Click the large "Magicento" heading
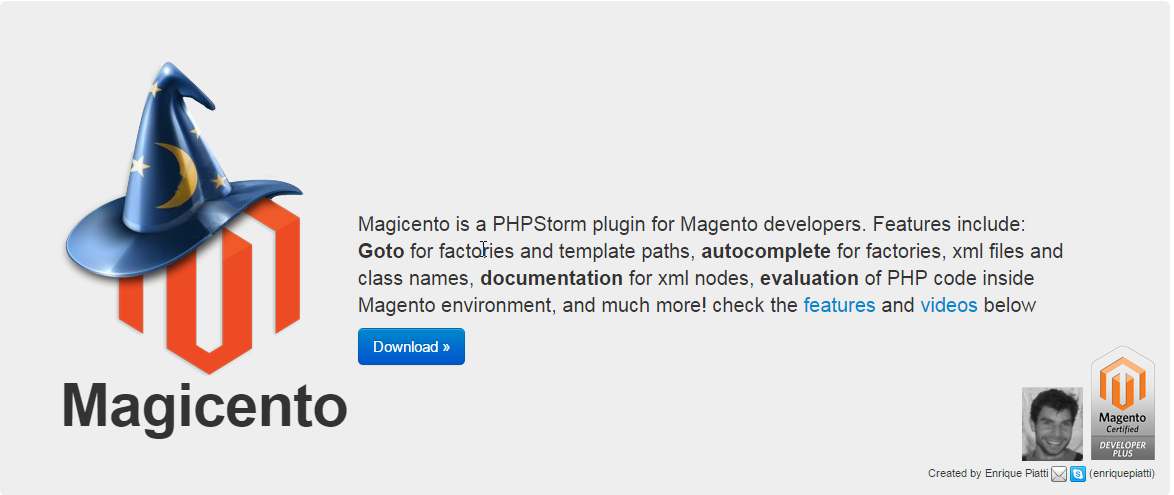The height and width of the screenshot is (495, 1174). tap(205, 407)
